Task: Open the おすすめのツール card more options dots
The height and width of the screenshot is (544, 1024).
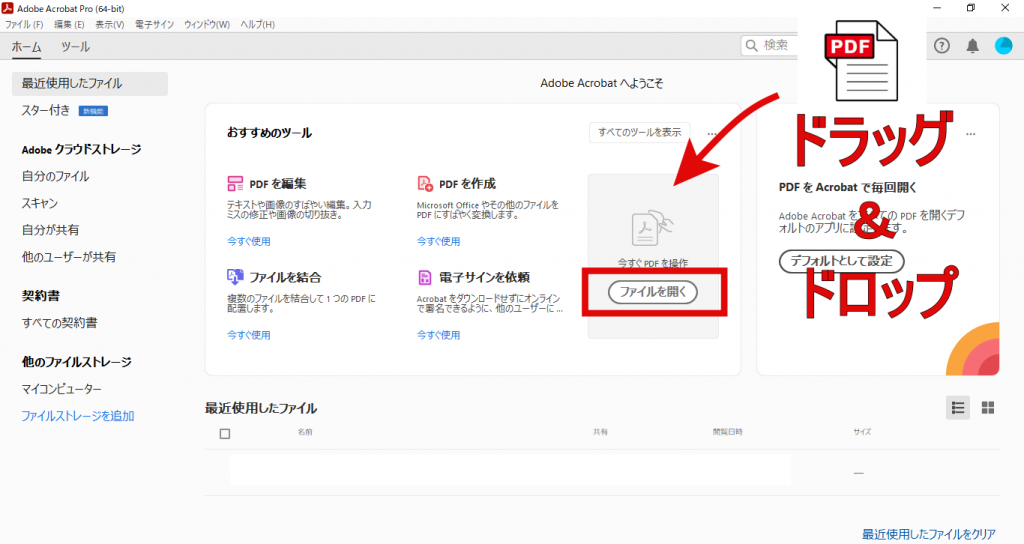Action: pyautogui.click(x=712, y=133)
